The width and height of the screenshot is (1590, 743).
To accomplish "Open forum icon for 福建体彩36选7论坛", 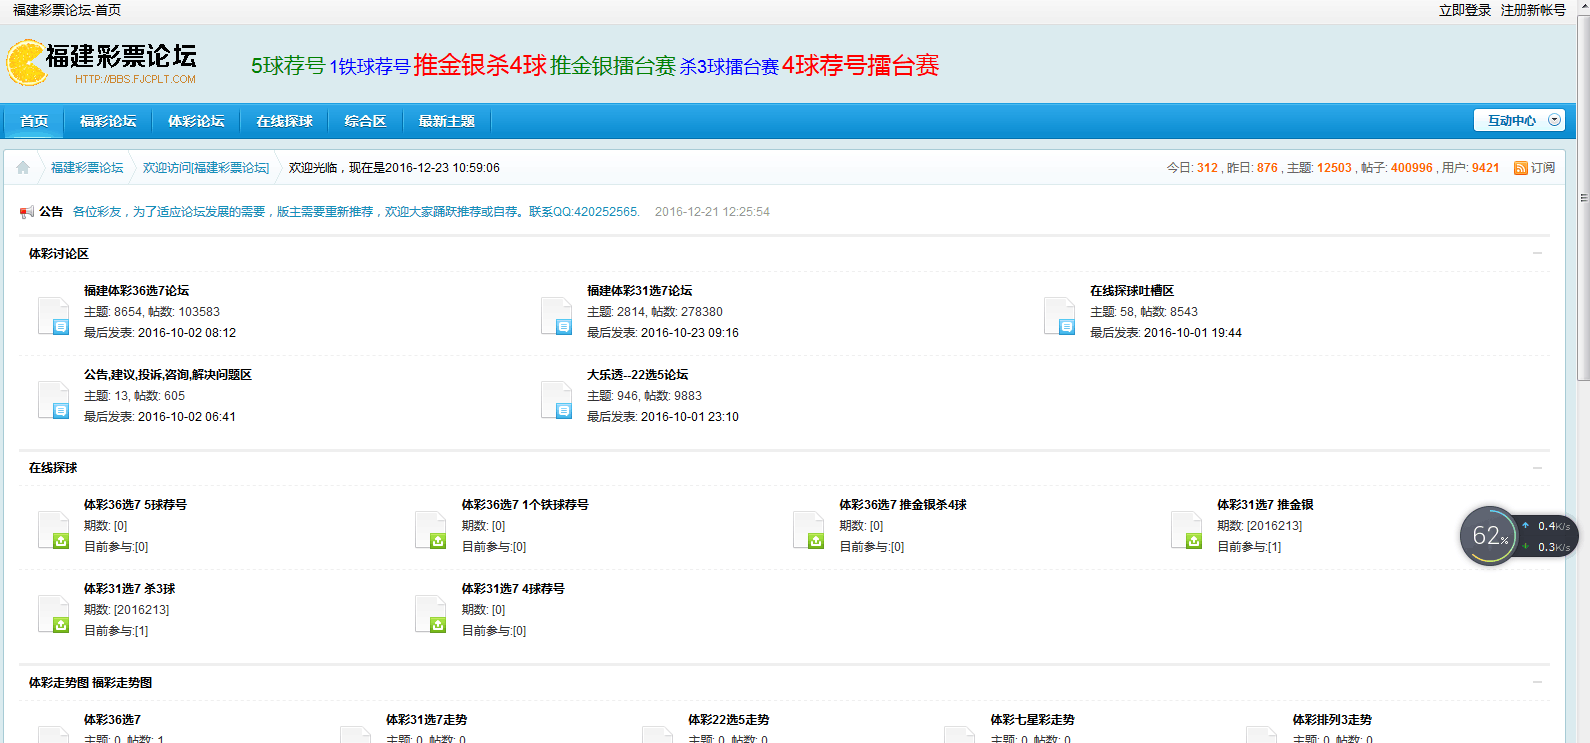I will [54, 316].
